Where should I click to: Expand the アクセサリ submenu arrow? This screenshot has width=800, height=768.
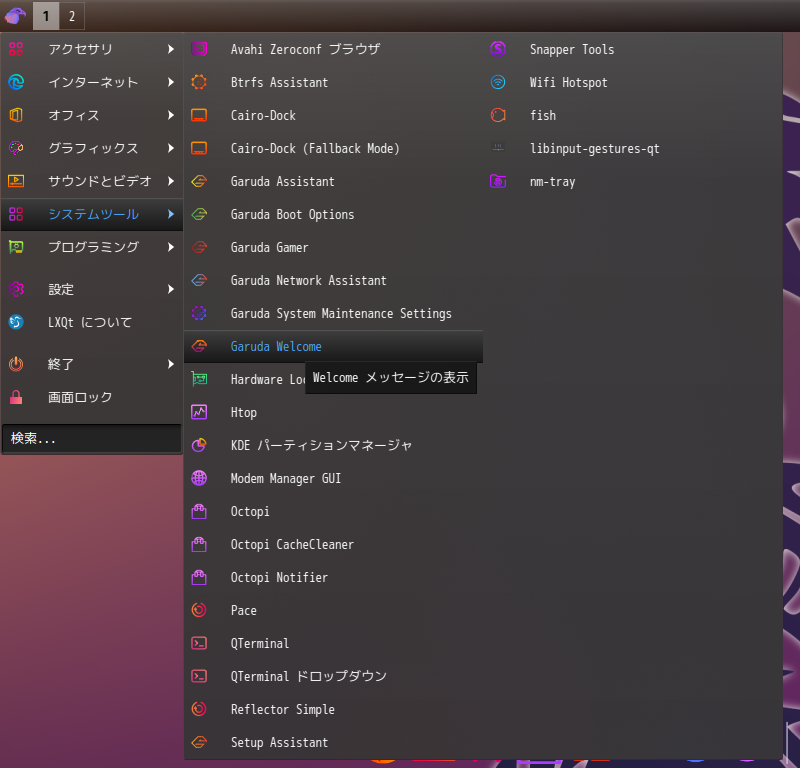[x=171, y=49]
